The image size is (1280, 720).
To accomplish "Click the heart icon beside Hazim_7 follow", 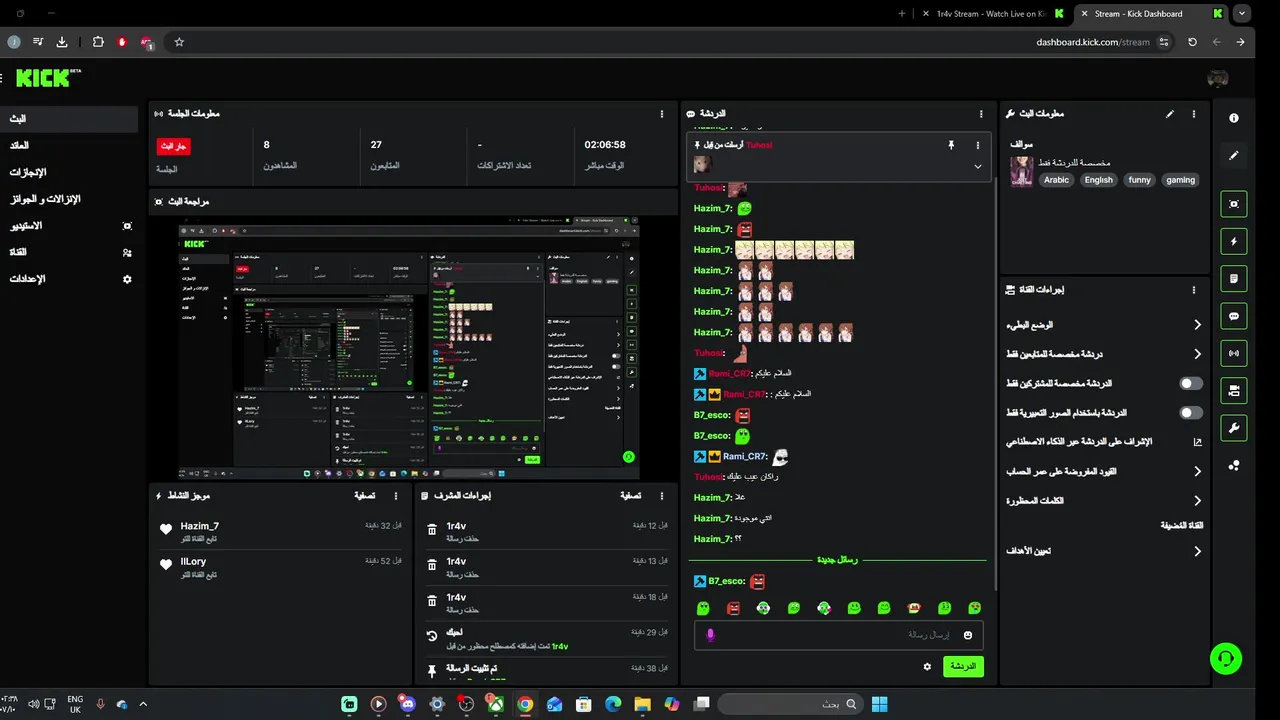I will coord(166,530).
